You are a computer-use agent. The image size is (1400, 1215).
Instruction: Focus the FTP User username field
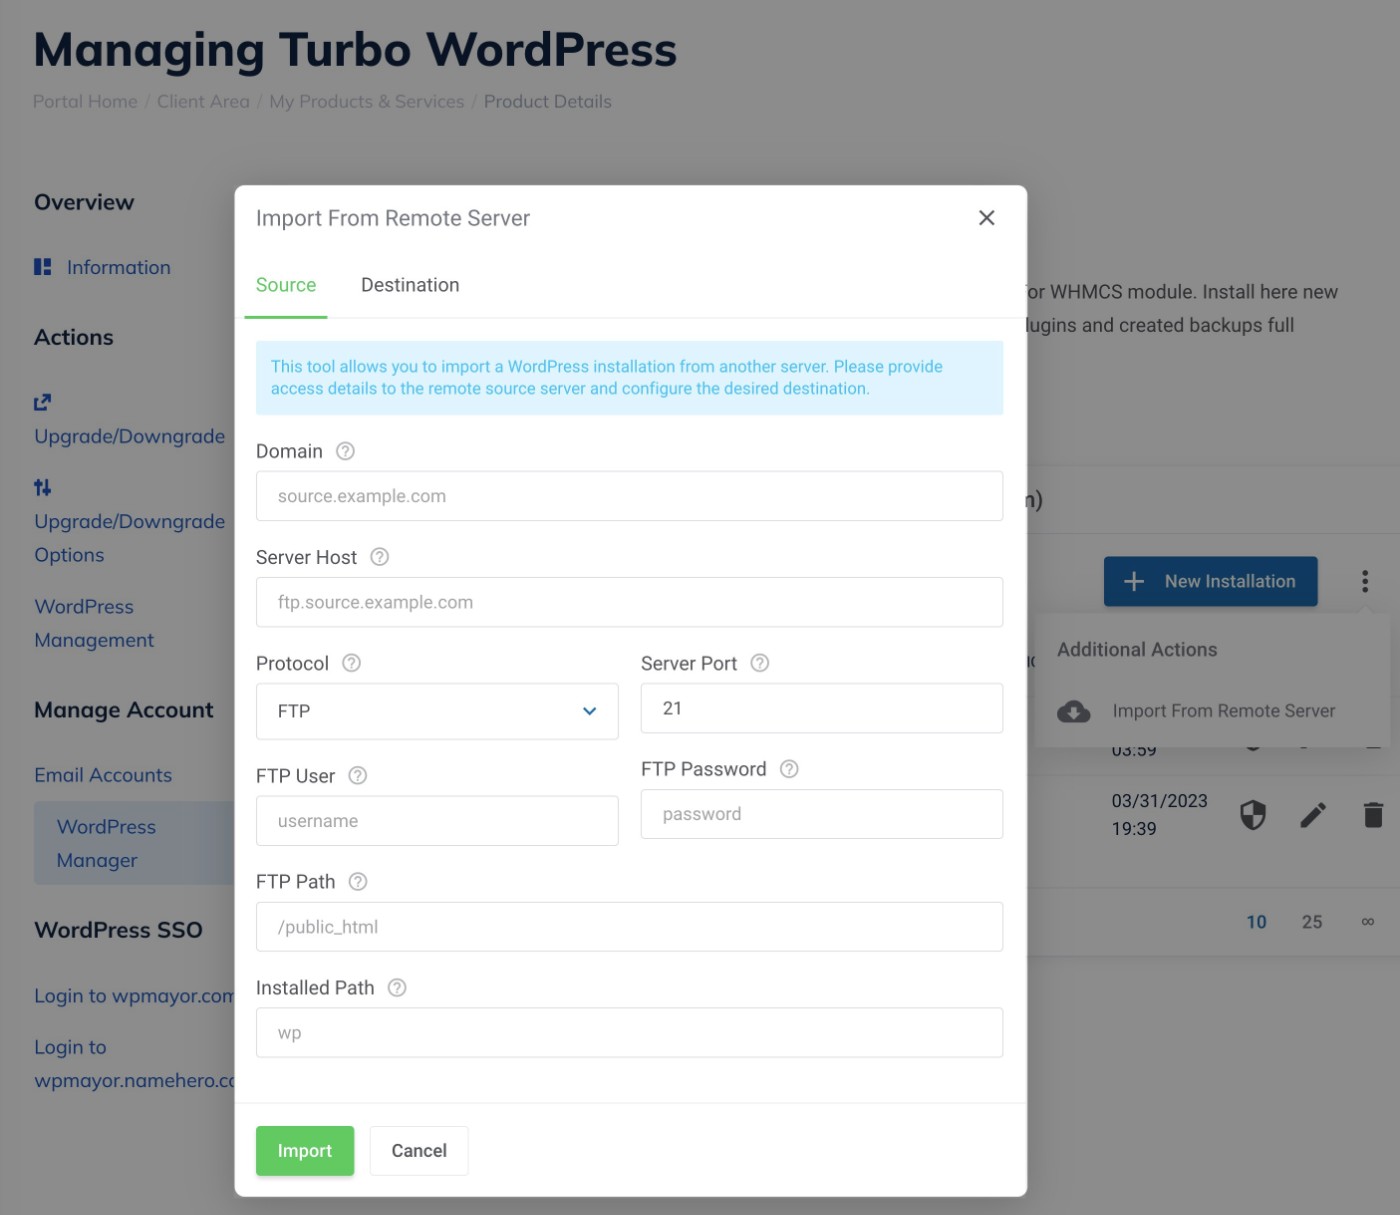click(437, 821)
